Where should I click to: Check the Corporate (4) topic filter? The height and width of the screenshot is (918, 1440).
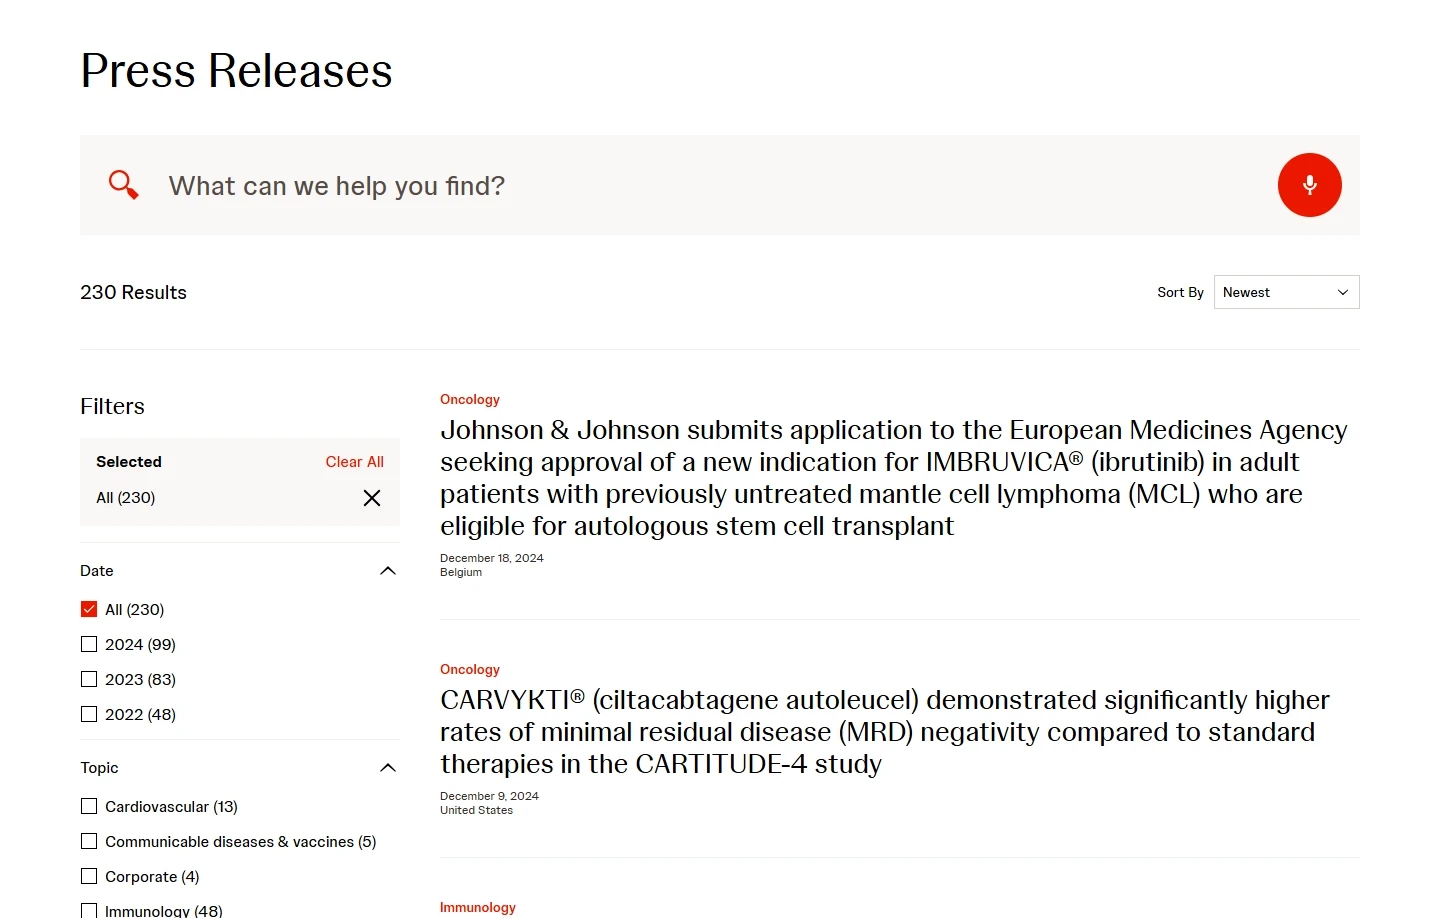pos(89,876)
